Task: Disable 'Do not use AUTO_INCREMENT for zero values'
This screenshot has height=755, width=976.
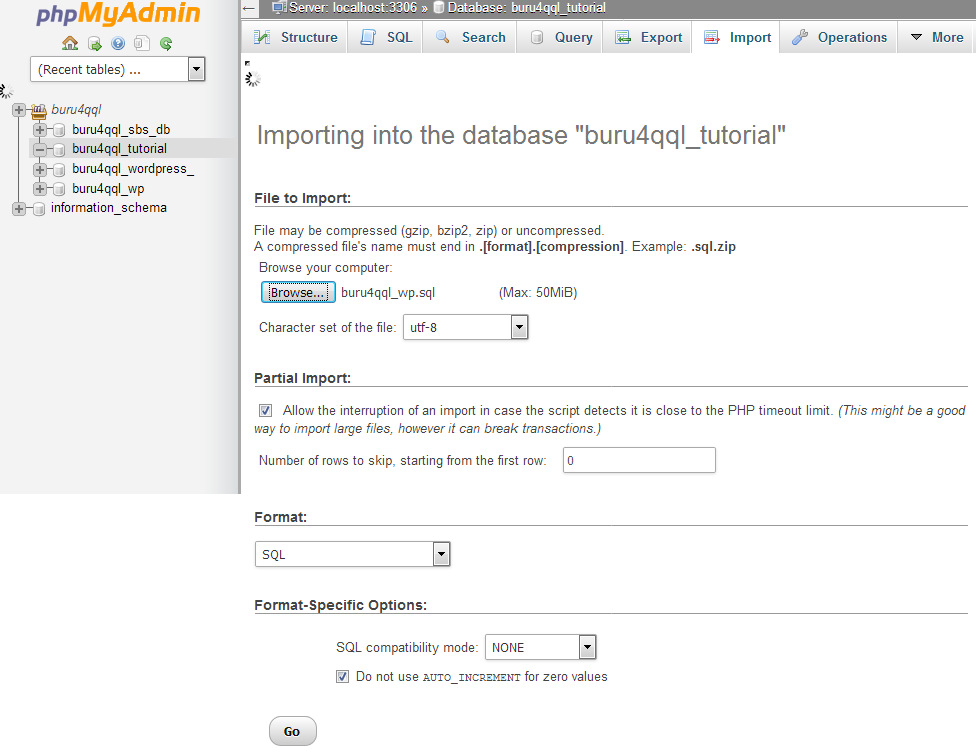Action: [x=343, y=677]
